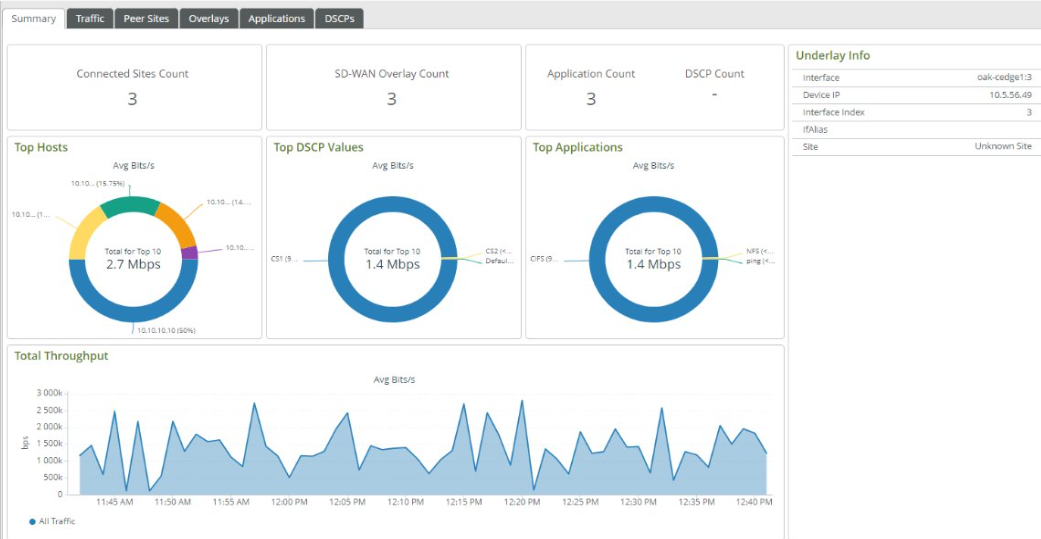Click the CS1 label in DSCP chart
Screen dimensions: 1041x539
[285, 259]
